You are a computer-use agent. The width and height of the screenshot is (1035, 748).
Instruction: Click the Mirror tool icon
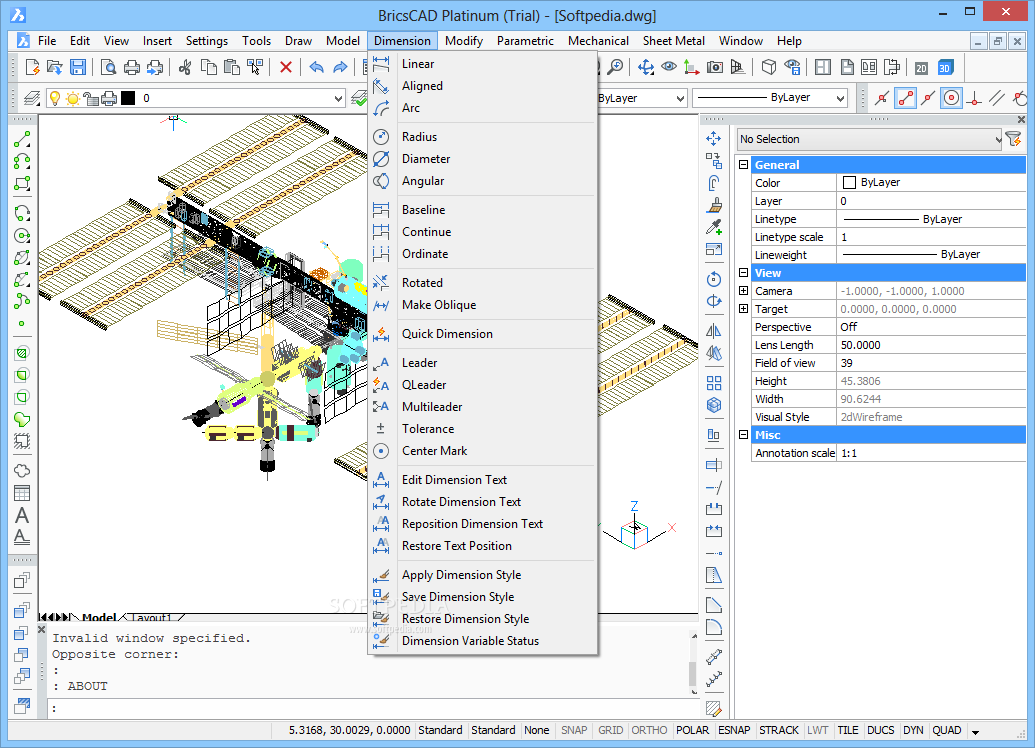(714, 331)
